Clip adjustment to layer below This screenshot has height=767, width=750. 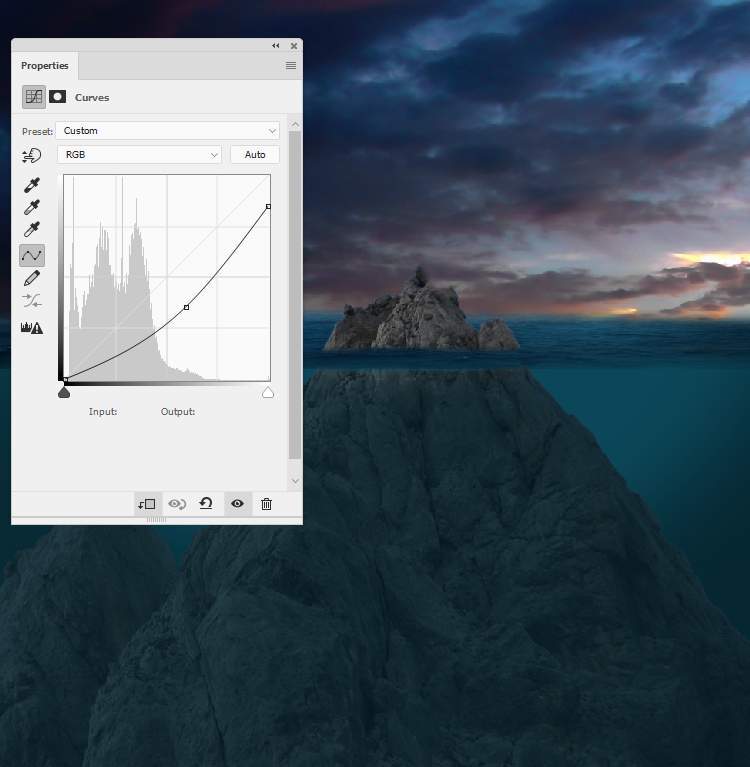point(147,504)
